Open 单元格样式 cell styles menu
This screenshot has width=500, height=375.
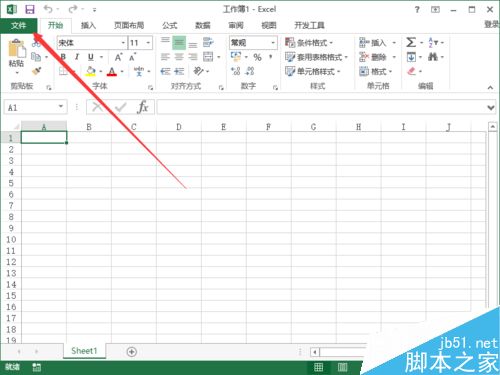313,71
